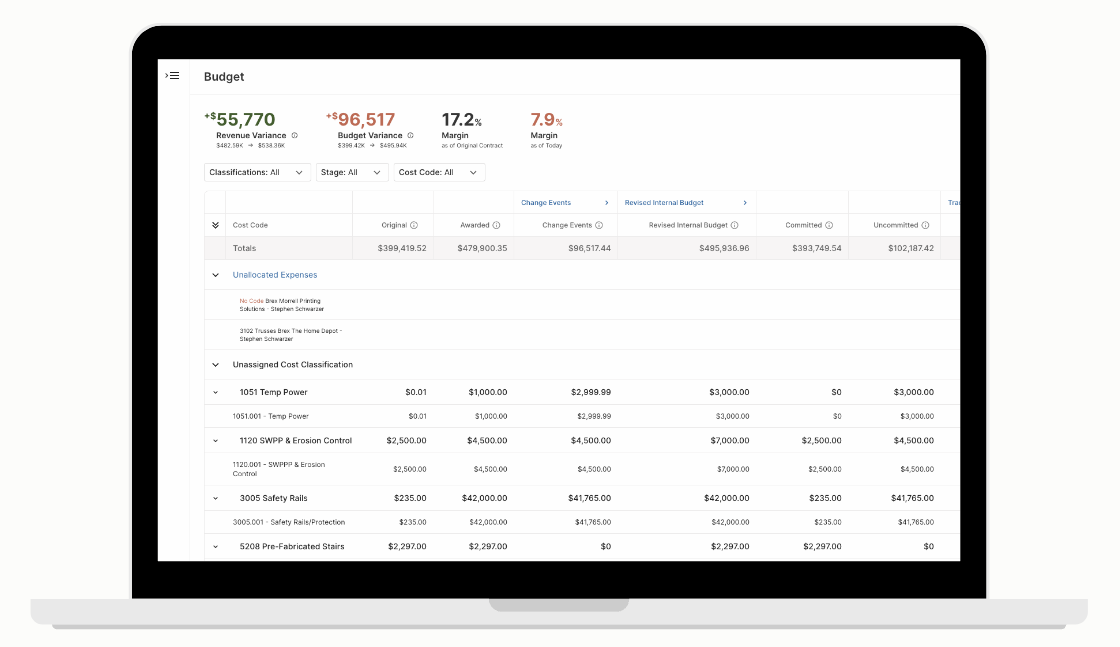Open the Change Events group header link
This screenshot has width=1120, height=647.
point(565,203)
